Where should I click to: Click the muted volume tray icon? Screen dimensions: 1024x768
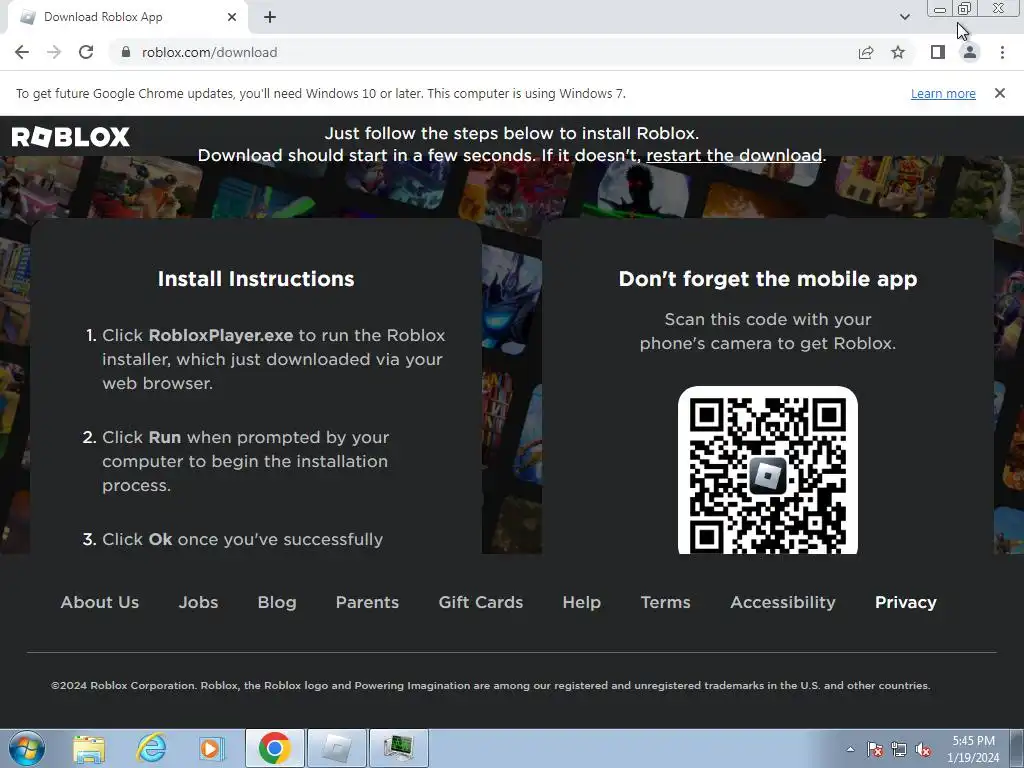pyautogui.click(x=923, y=749)
